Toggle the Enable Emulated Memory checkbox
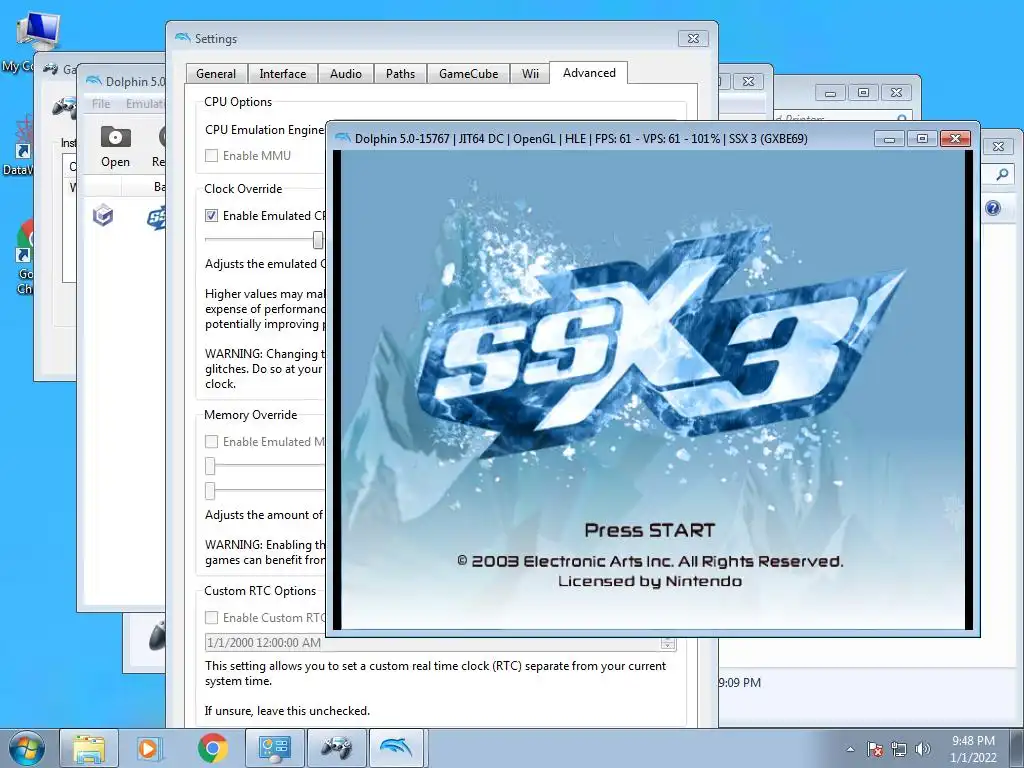The image size is (1024, 768). 212,441
